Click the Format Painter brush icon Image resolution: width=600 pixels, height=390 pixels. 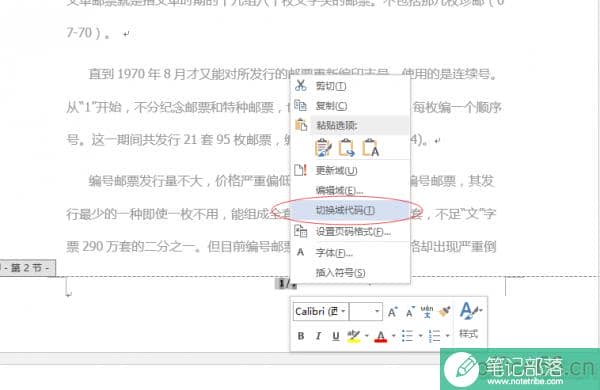[x=444, y=312]
